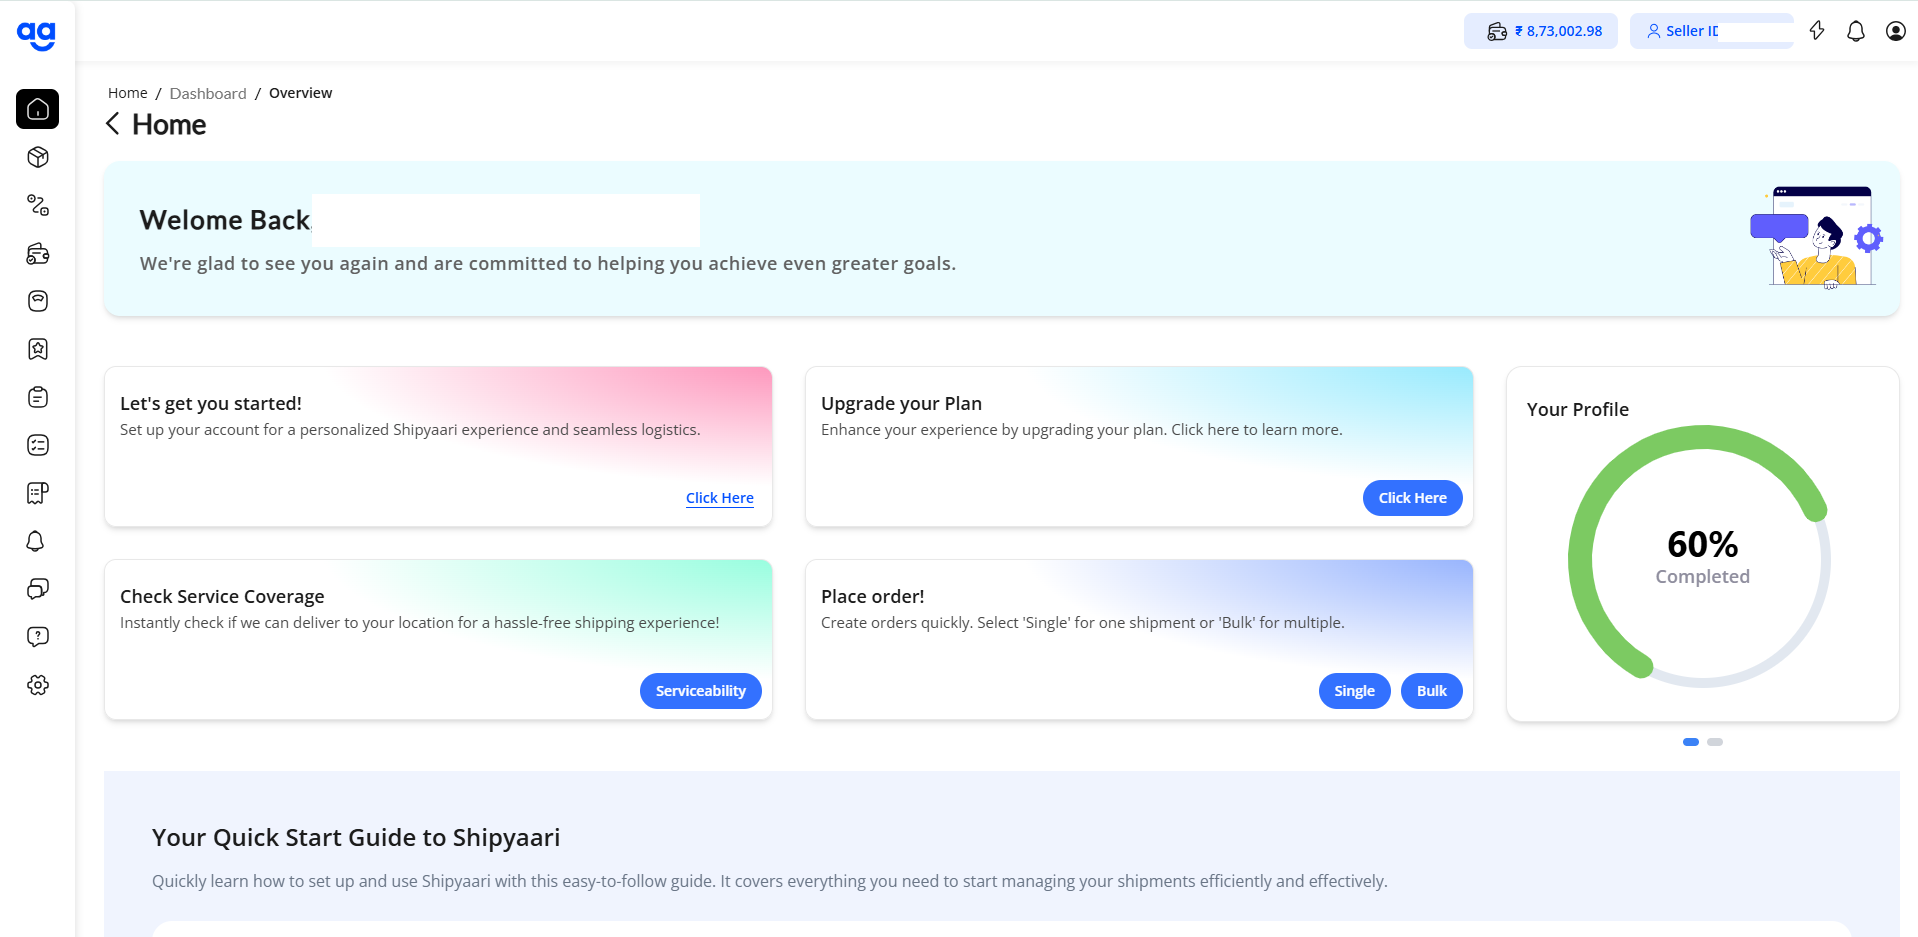Click "Upgrade your Plan" card title
Viewport: 1918px width, 937px height.
click(901, 403)
